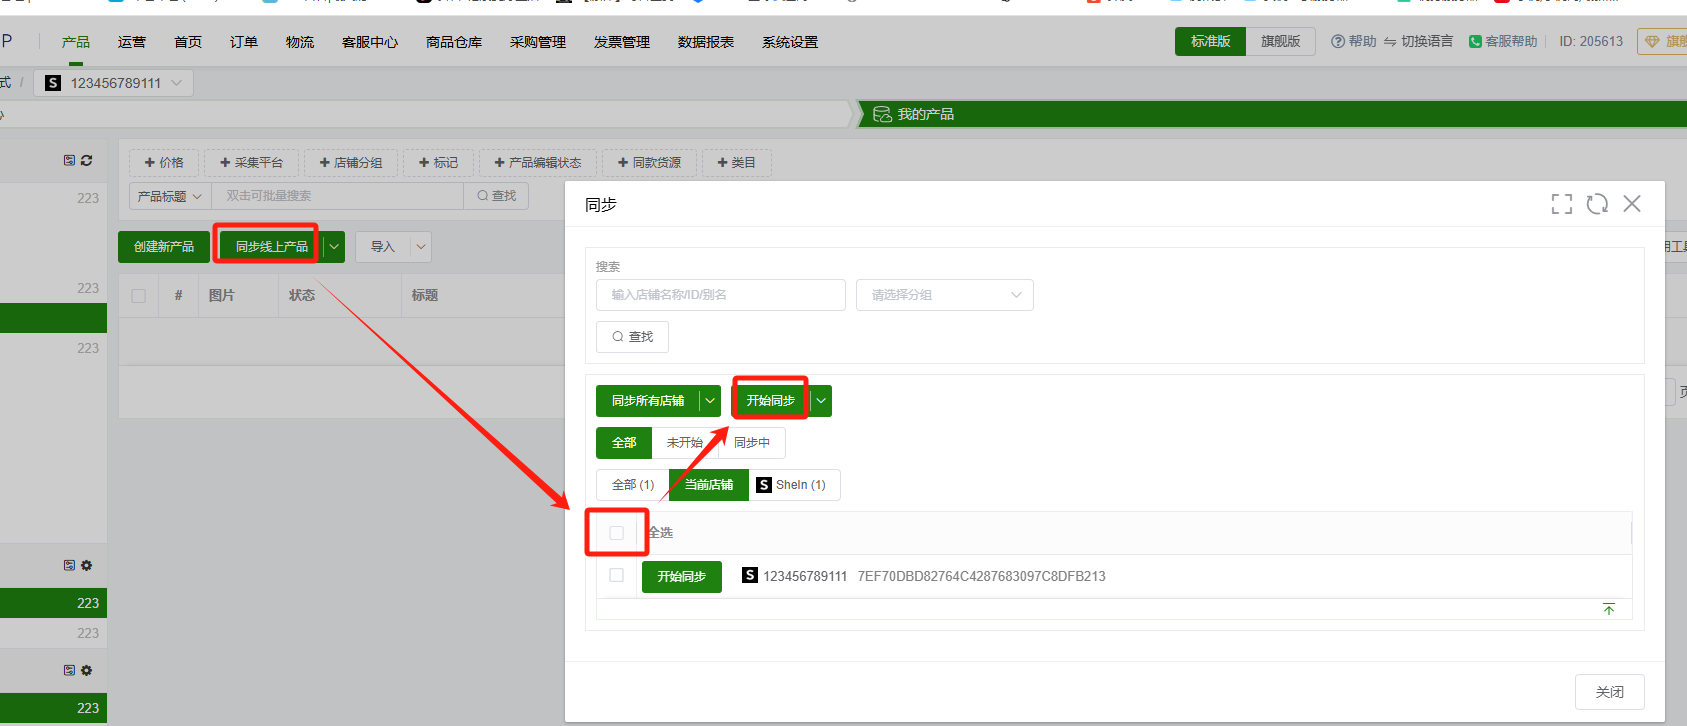Click the switch language icon
1687x726 pixels.
coord(1390,42)
